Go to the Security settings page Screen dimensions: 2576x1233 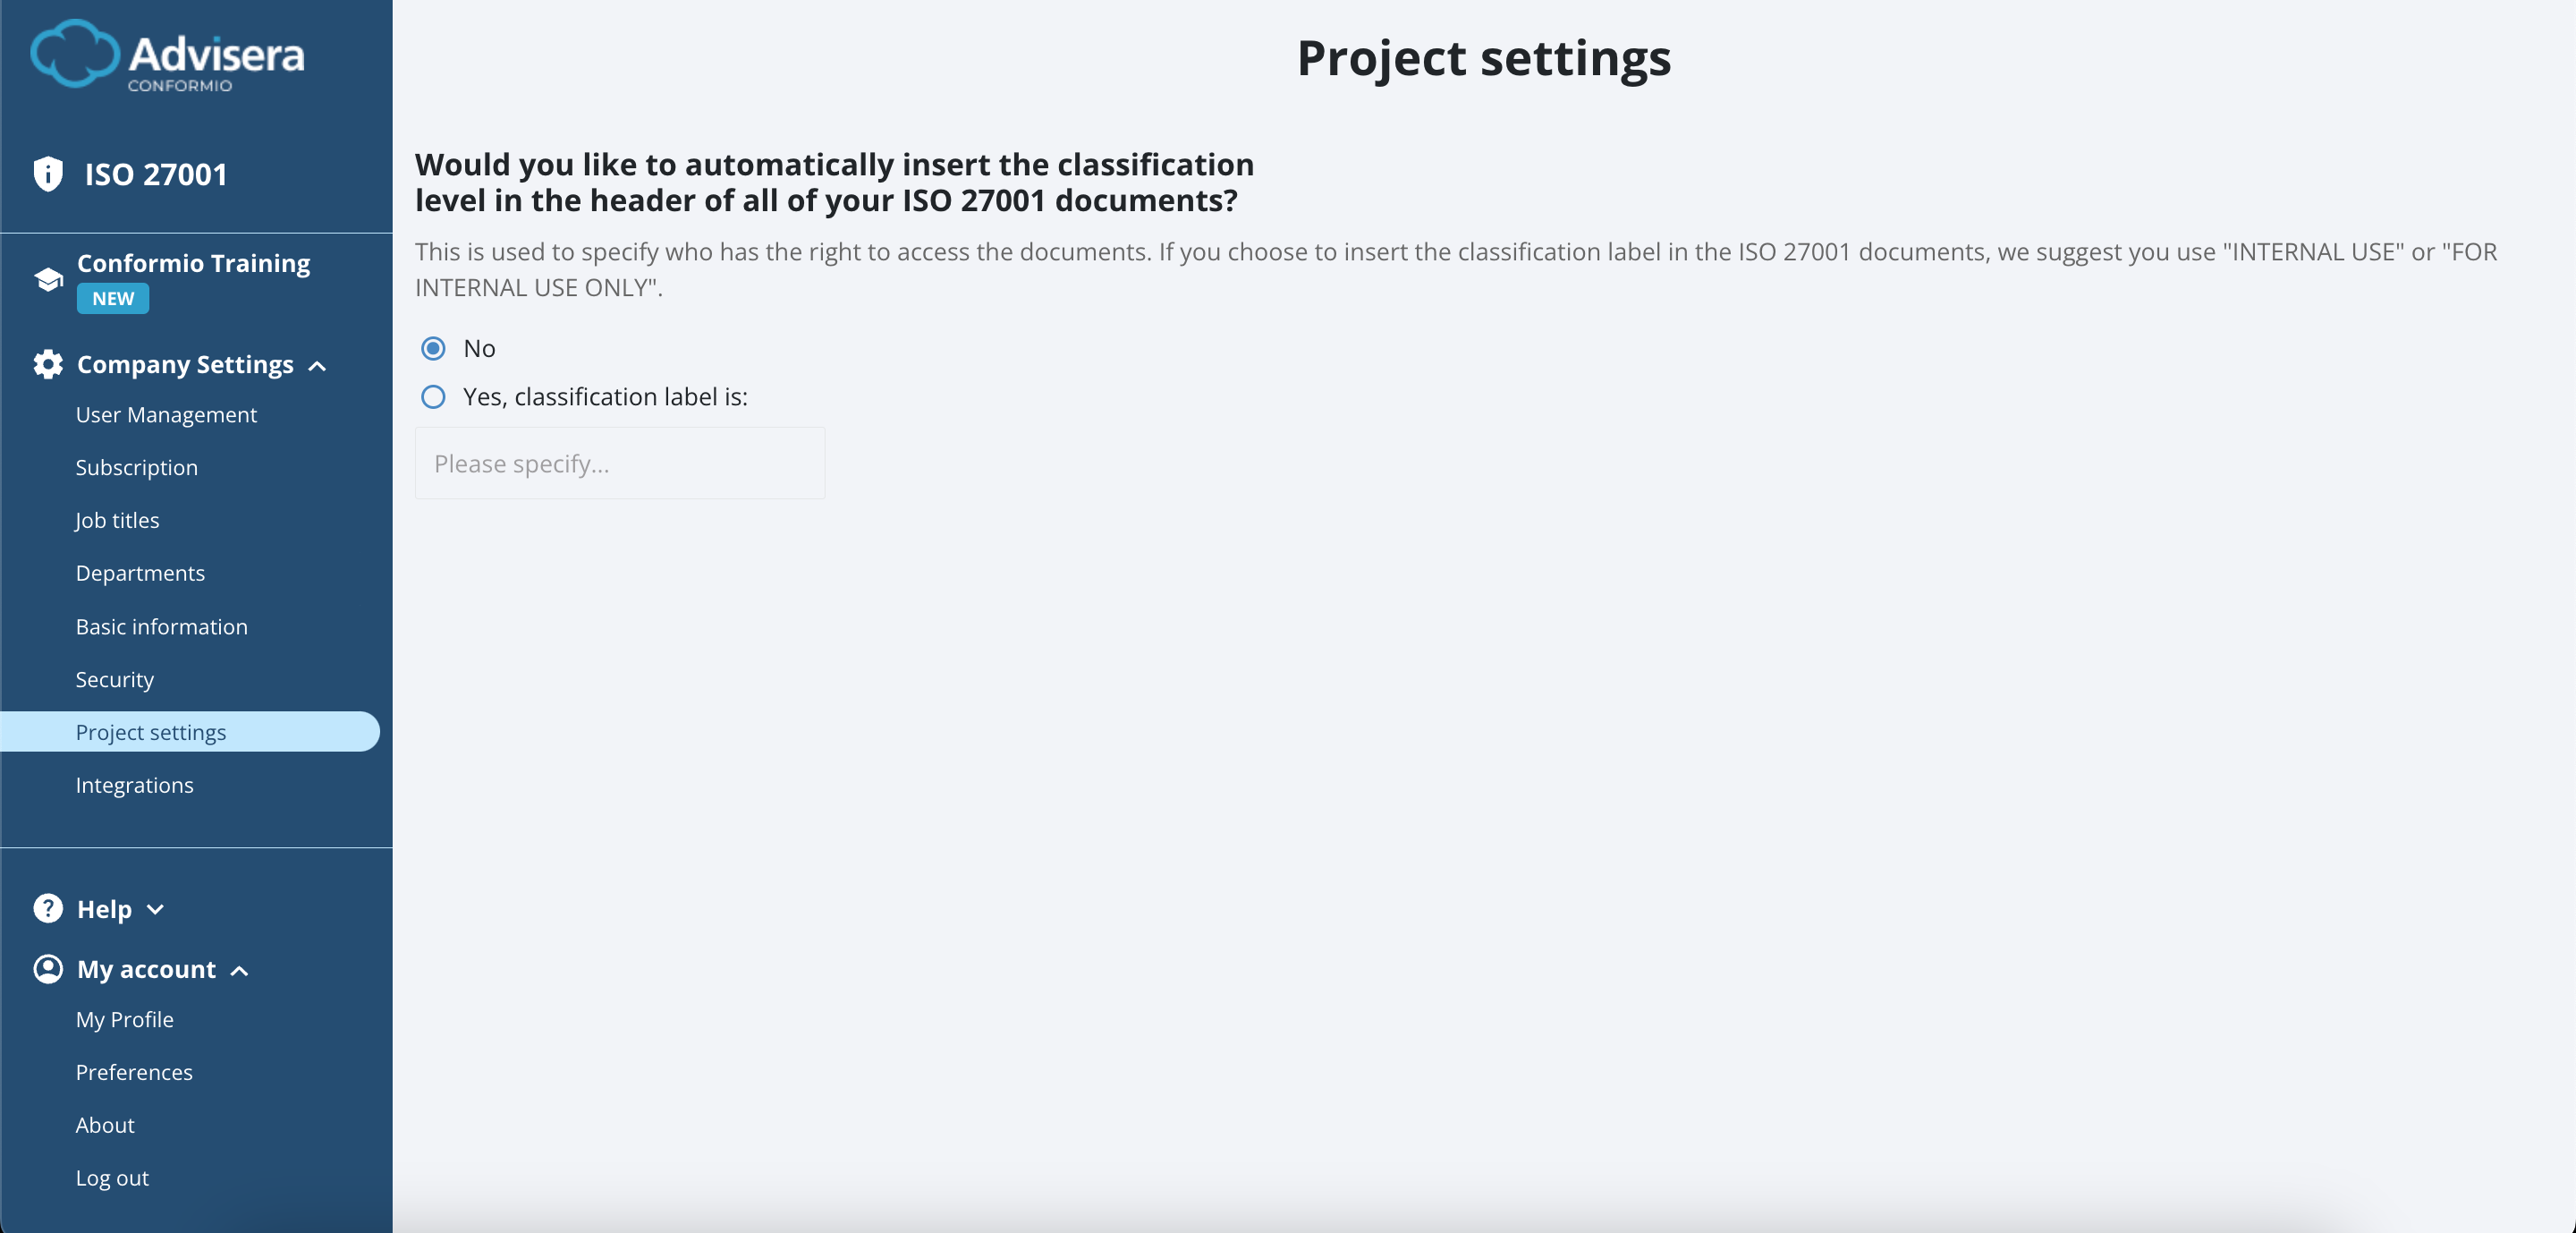(114, 679)
